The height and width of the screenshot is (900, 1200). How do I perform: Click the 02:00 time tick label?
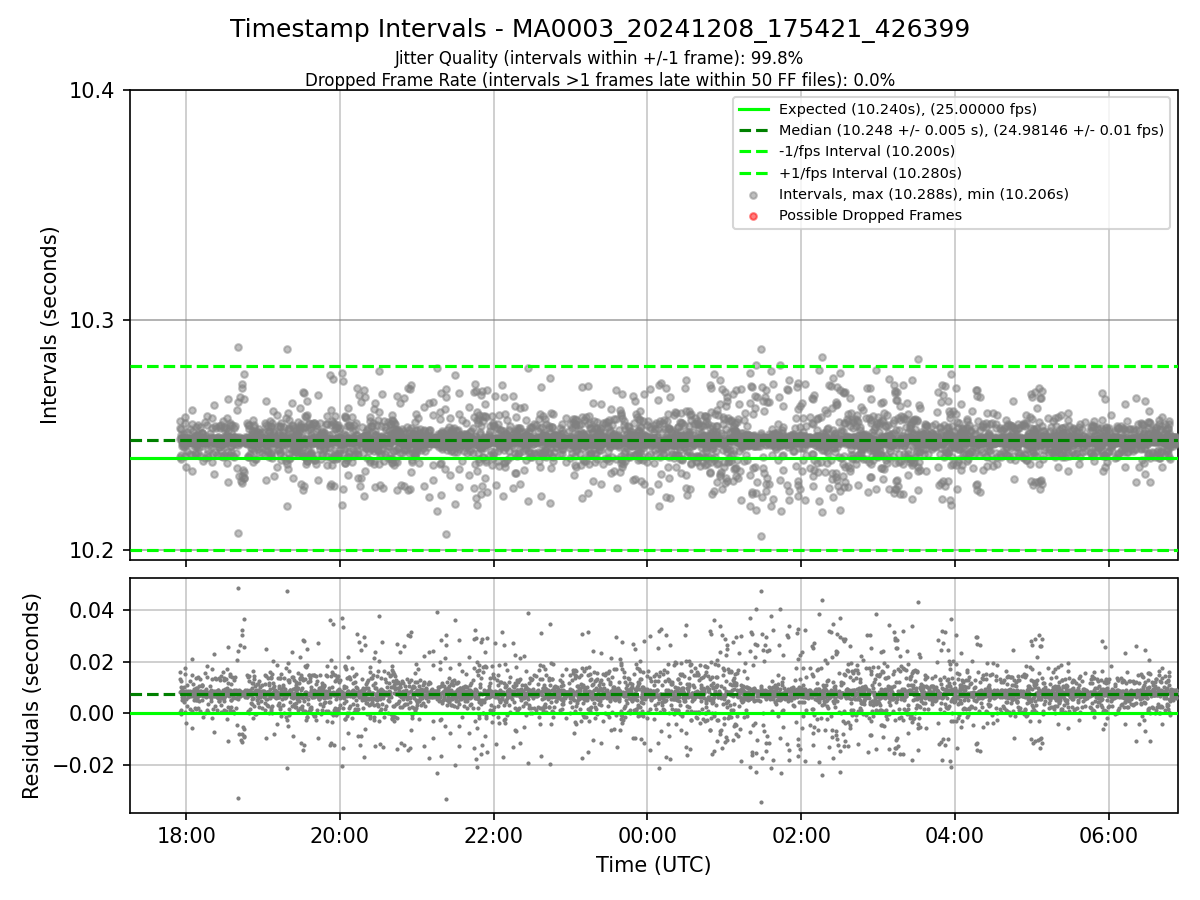click(801, 835)
